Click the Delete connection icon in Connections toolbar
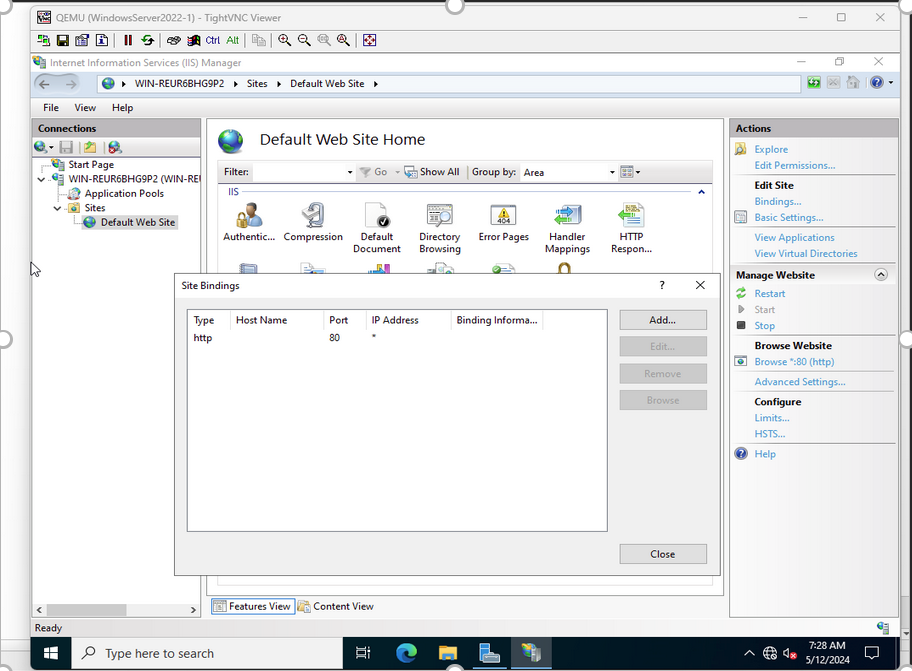Image resolution: width=912 pixels, height=671 pixels. pyautogui.click(x=115, y=147)
